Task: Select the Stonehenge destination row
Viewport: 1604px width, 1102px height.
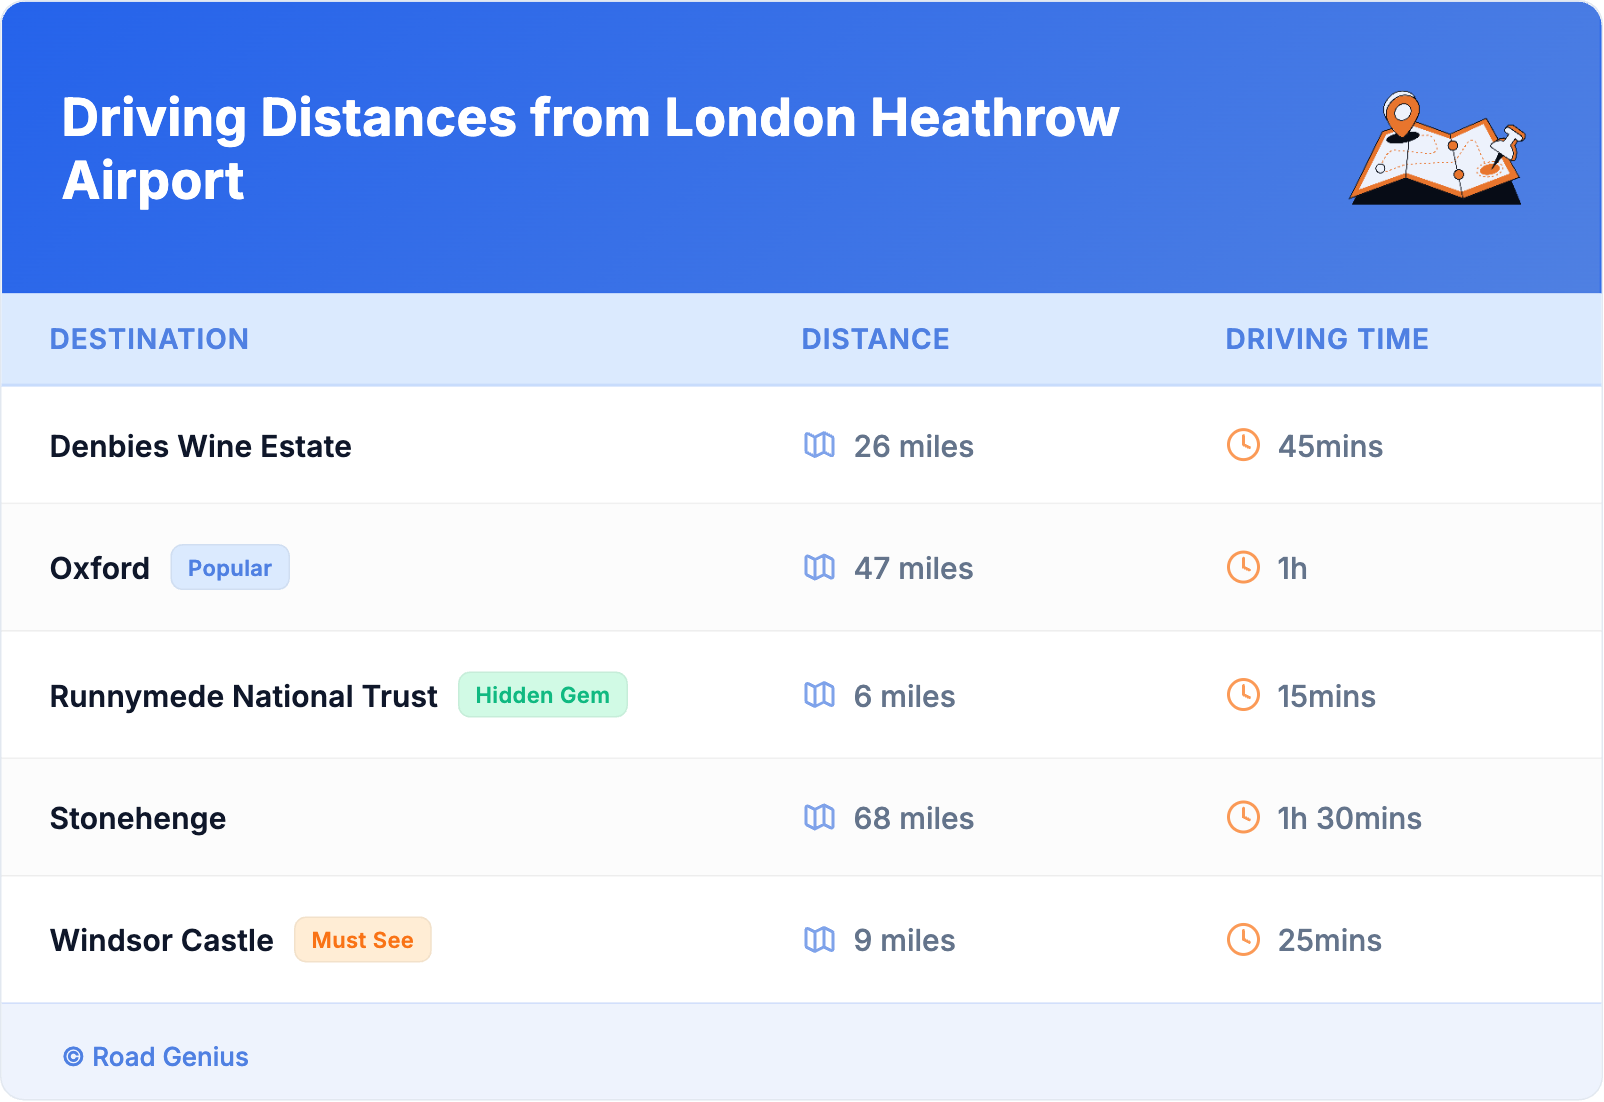Action: pyautogui.click(x=138, y=818)
